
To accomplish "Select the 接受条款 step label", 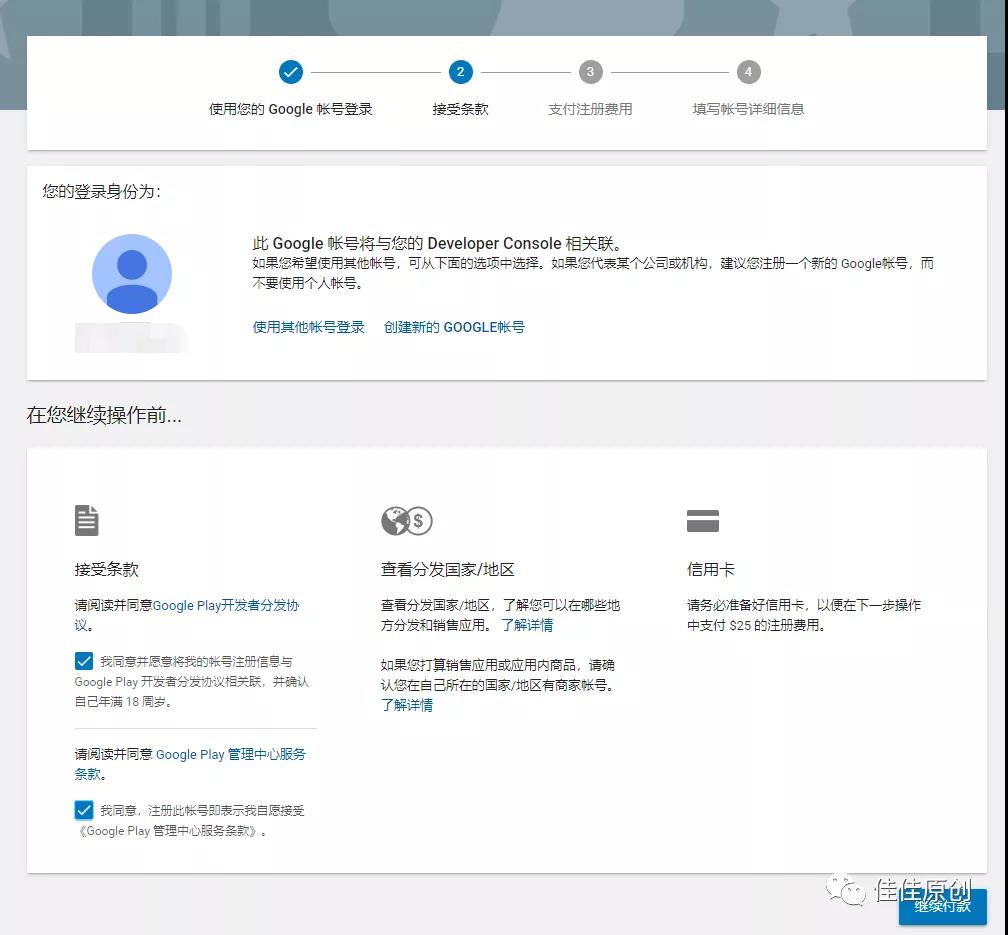I will 460,109.
